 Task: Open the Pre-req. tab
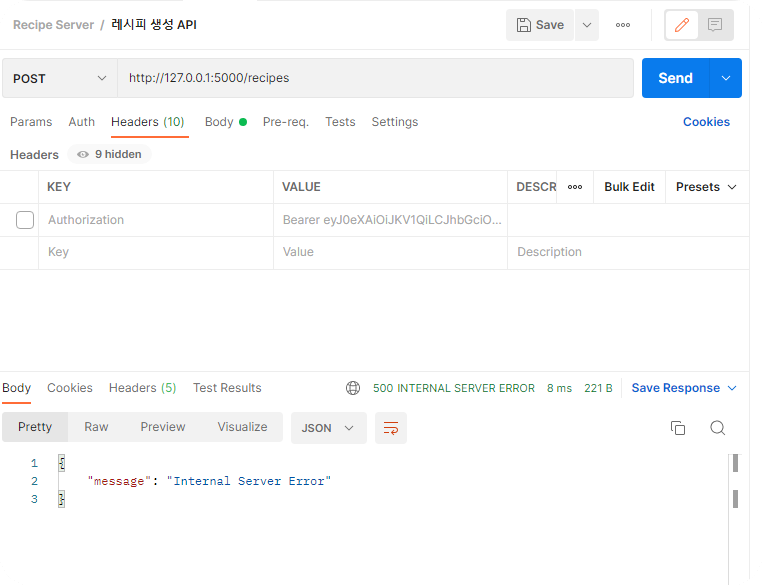[286, 122]
